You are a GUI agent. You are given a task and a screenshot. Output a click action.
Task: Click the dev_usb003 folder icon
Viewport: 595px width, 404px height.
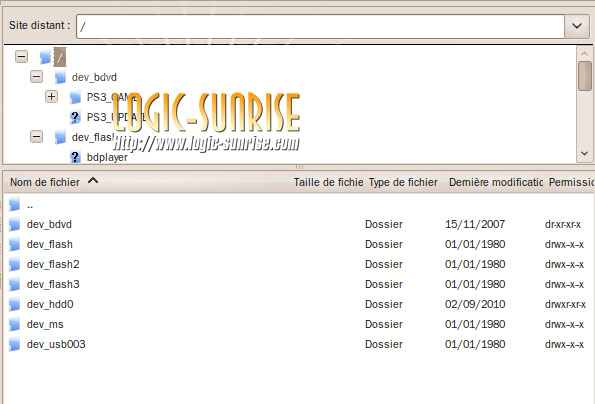click(14, 344)
